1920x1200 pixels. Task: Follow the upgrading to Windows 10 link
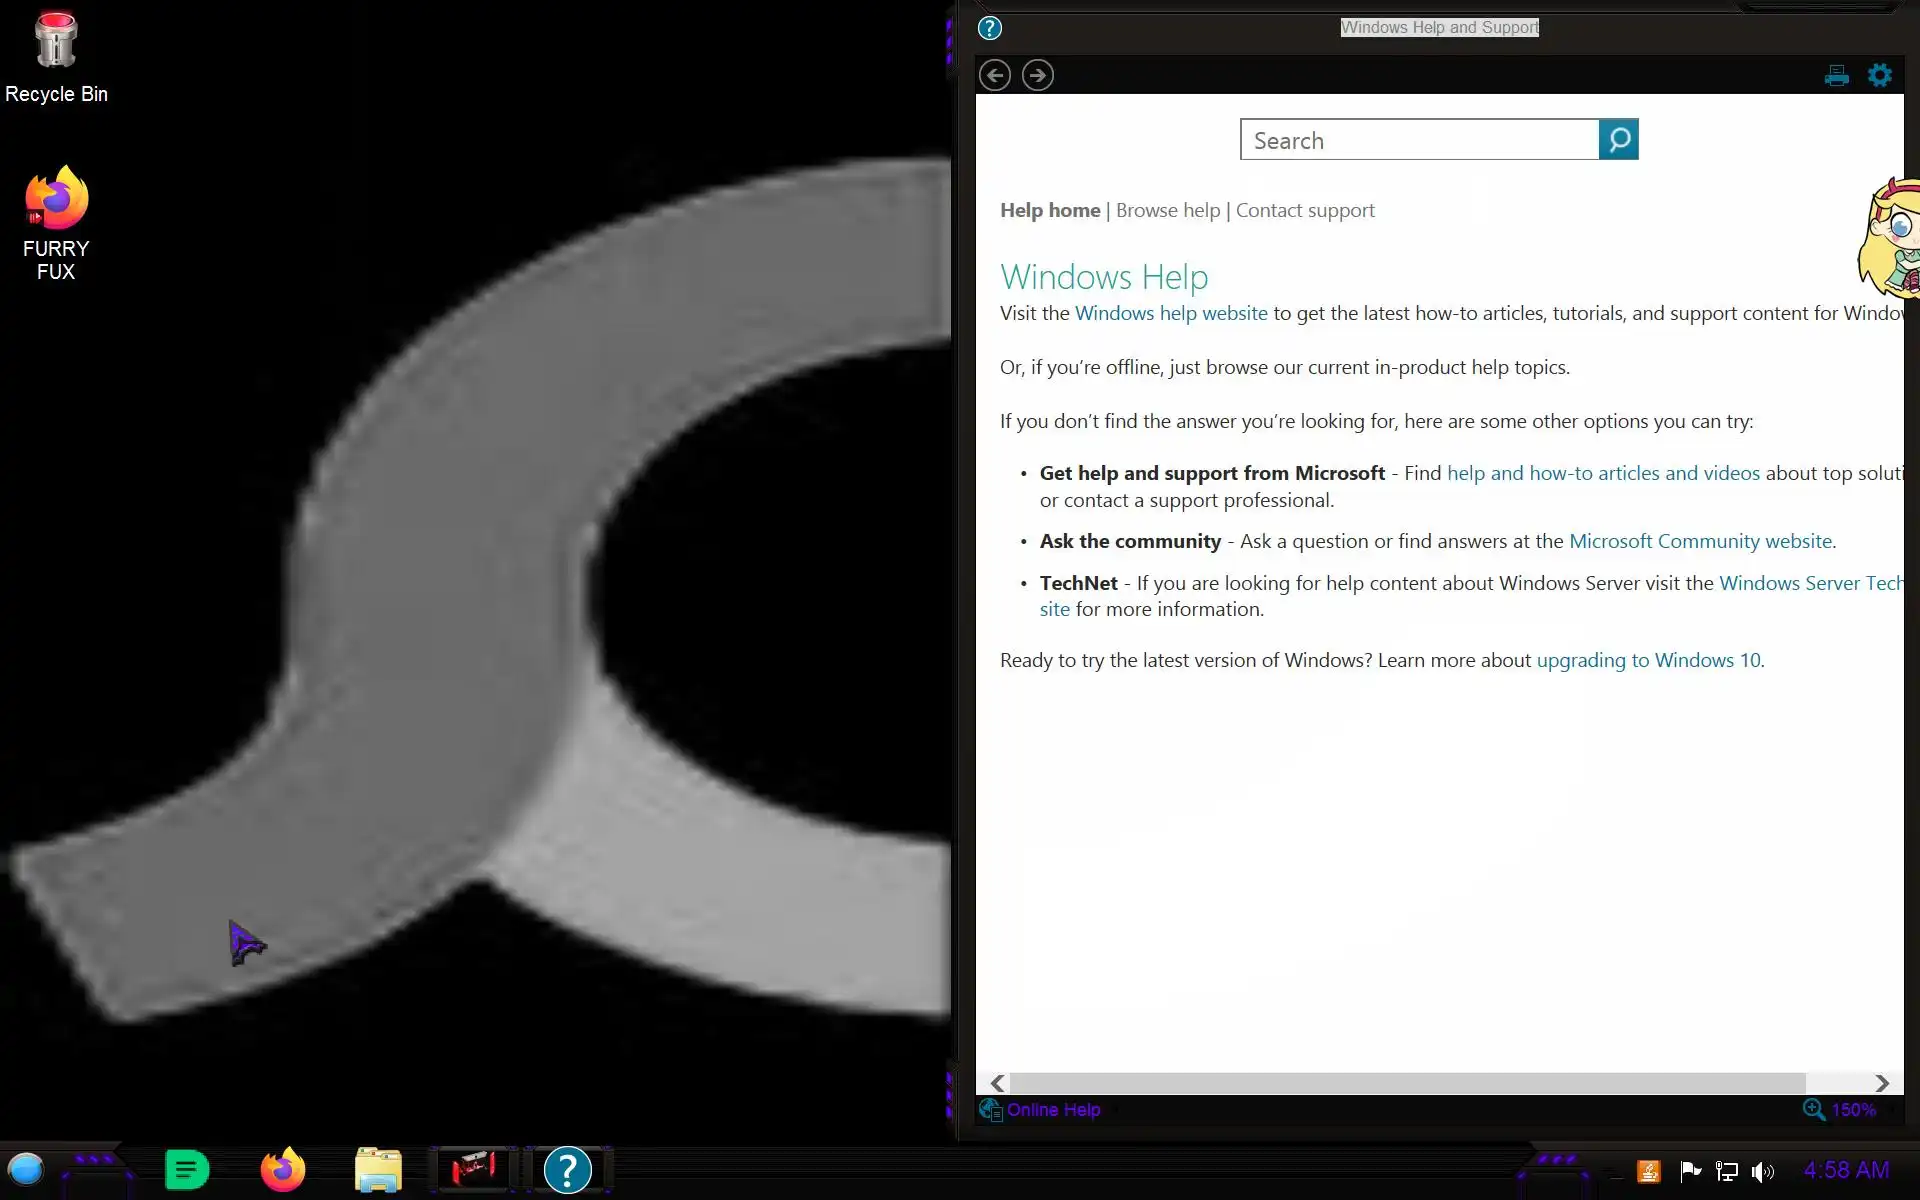pyautogui.click(x=1649, y=660)
